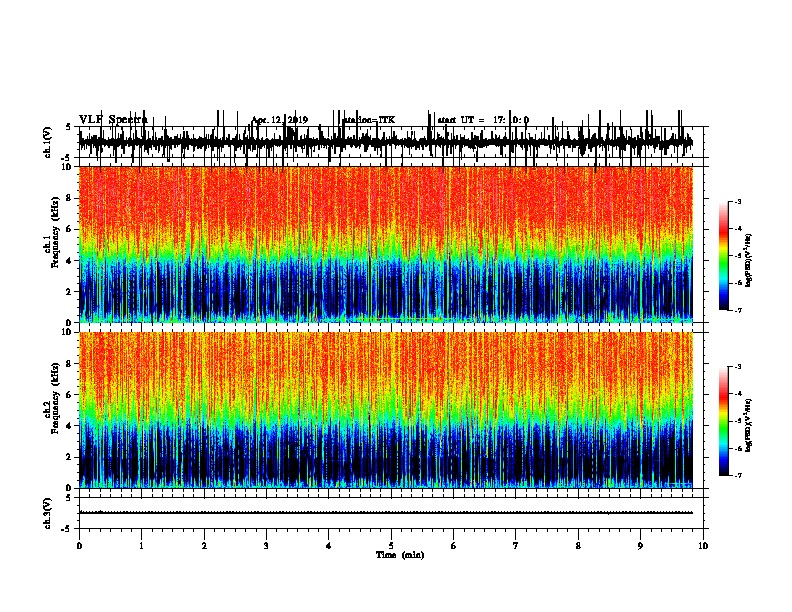Viewport: 792px width, 612px height.
Task: Select the date label "Apr. 12, 2019"
Action: 280,120
